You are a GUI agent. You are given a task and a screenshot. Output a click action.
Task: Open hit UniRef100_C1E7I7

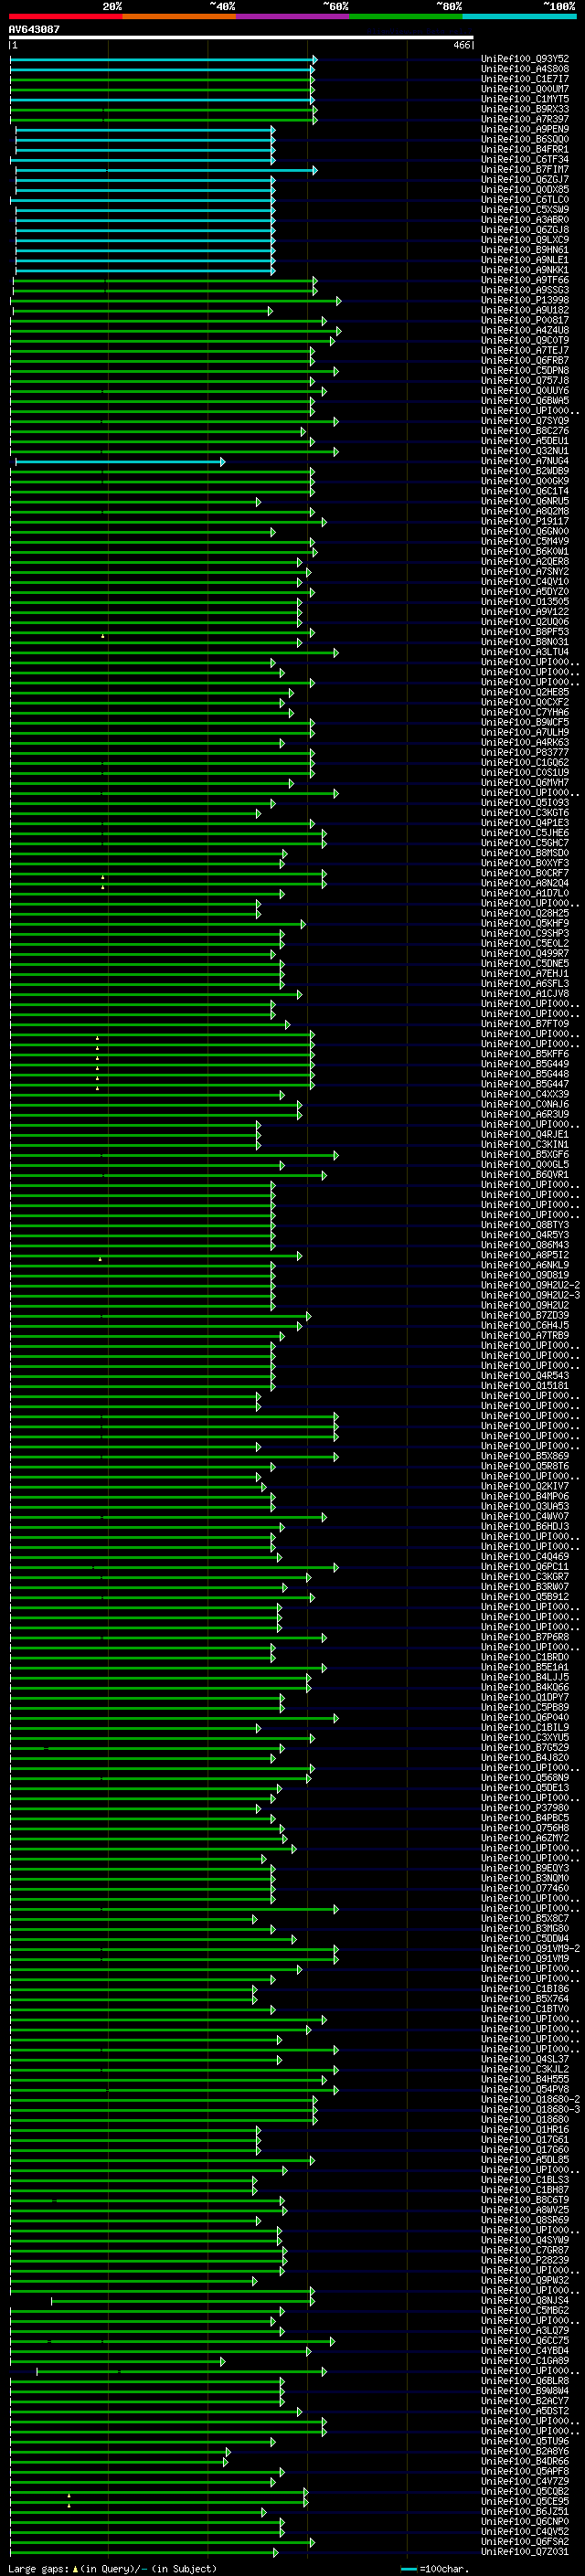(525, 79)
